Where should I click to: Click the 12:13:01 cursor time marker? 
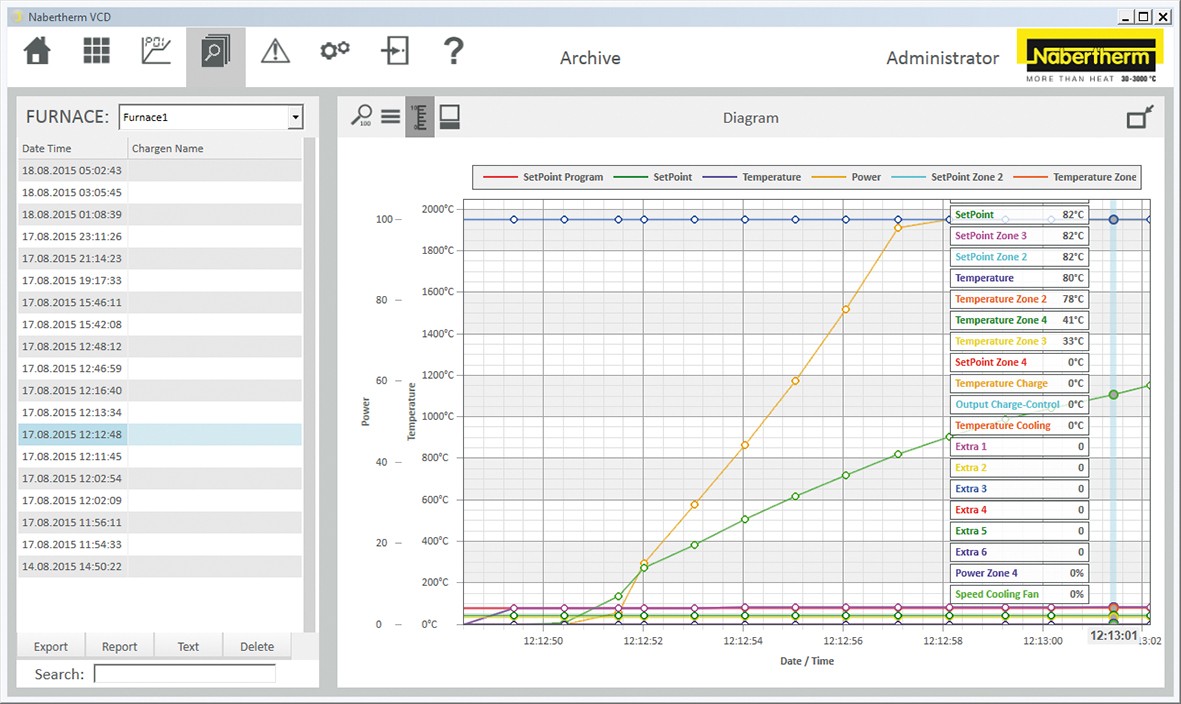click(1113, 635)
